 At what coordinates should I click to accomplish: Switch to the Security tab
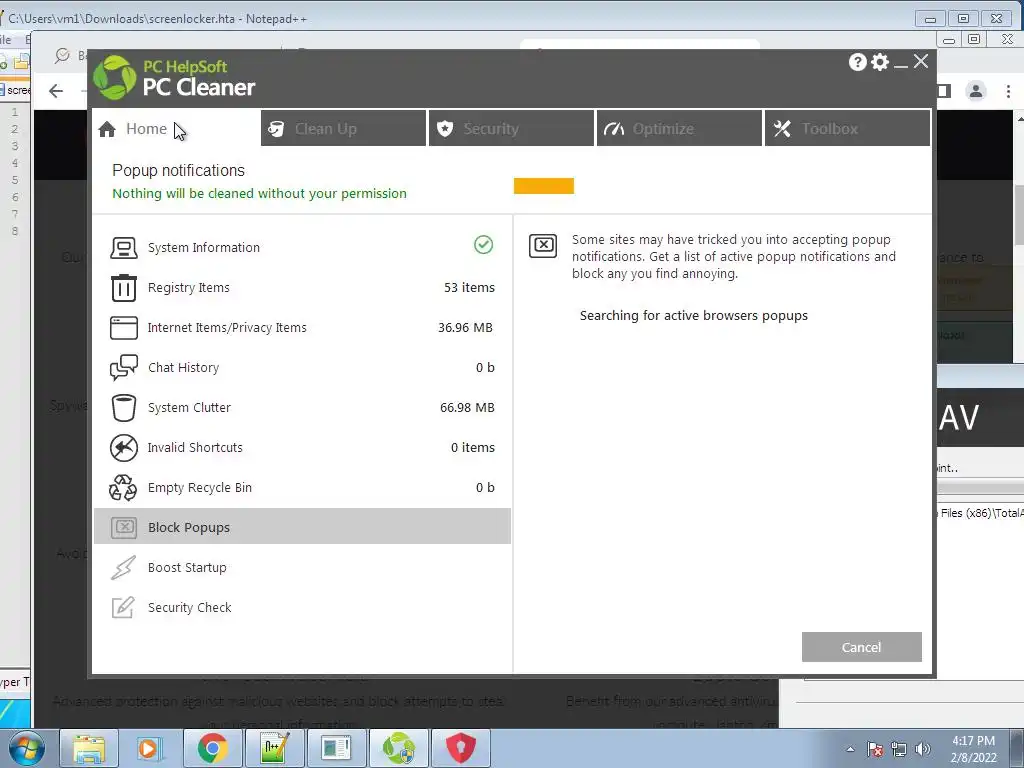(x=511, y=129)
